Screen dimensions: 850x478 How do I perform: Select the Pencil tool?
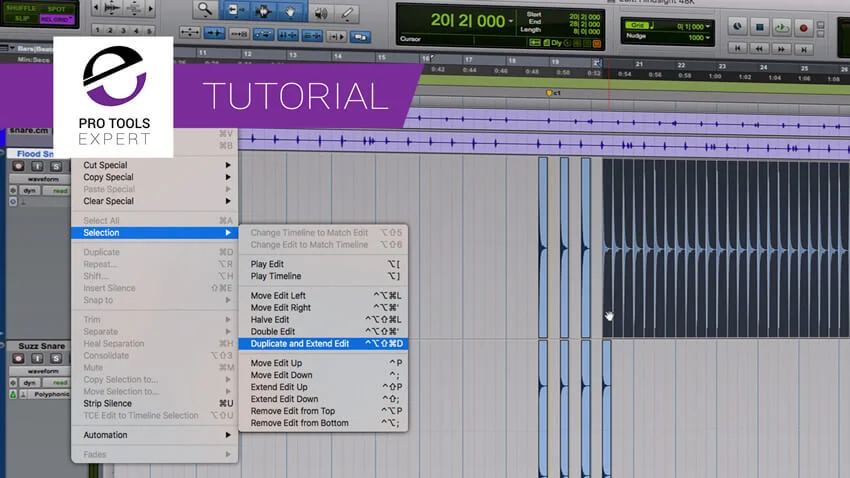tap(347, 14)
